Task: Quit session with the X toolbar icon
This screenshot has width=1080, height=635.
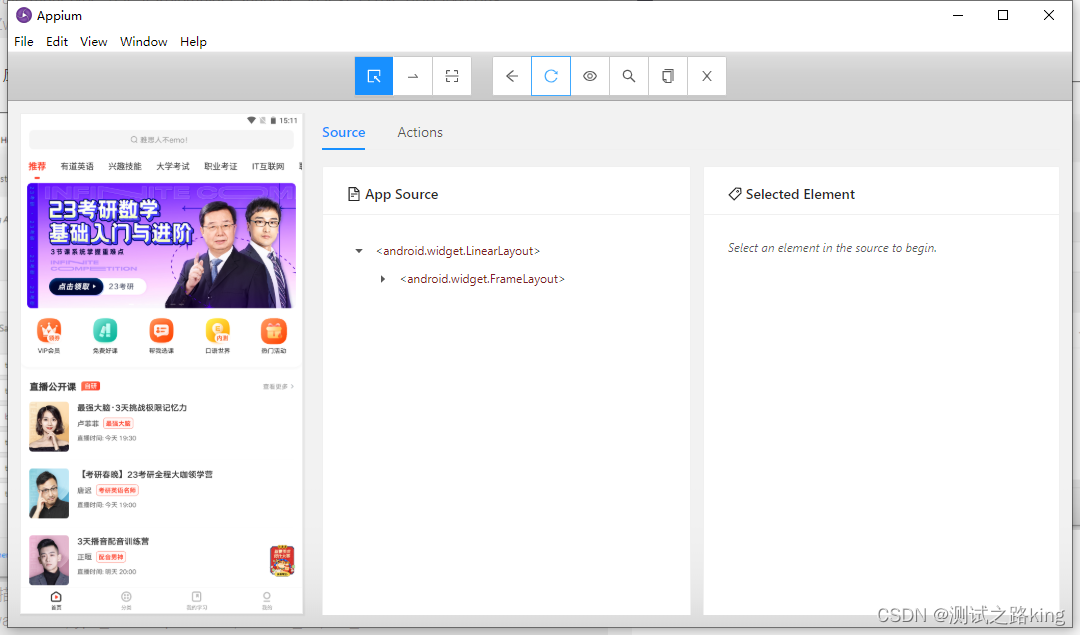Action: pyautogui.click(x=707, y=76)
